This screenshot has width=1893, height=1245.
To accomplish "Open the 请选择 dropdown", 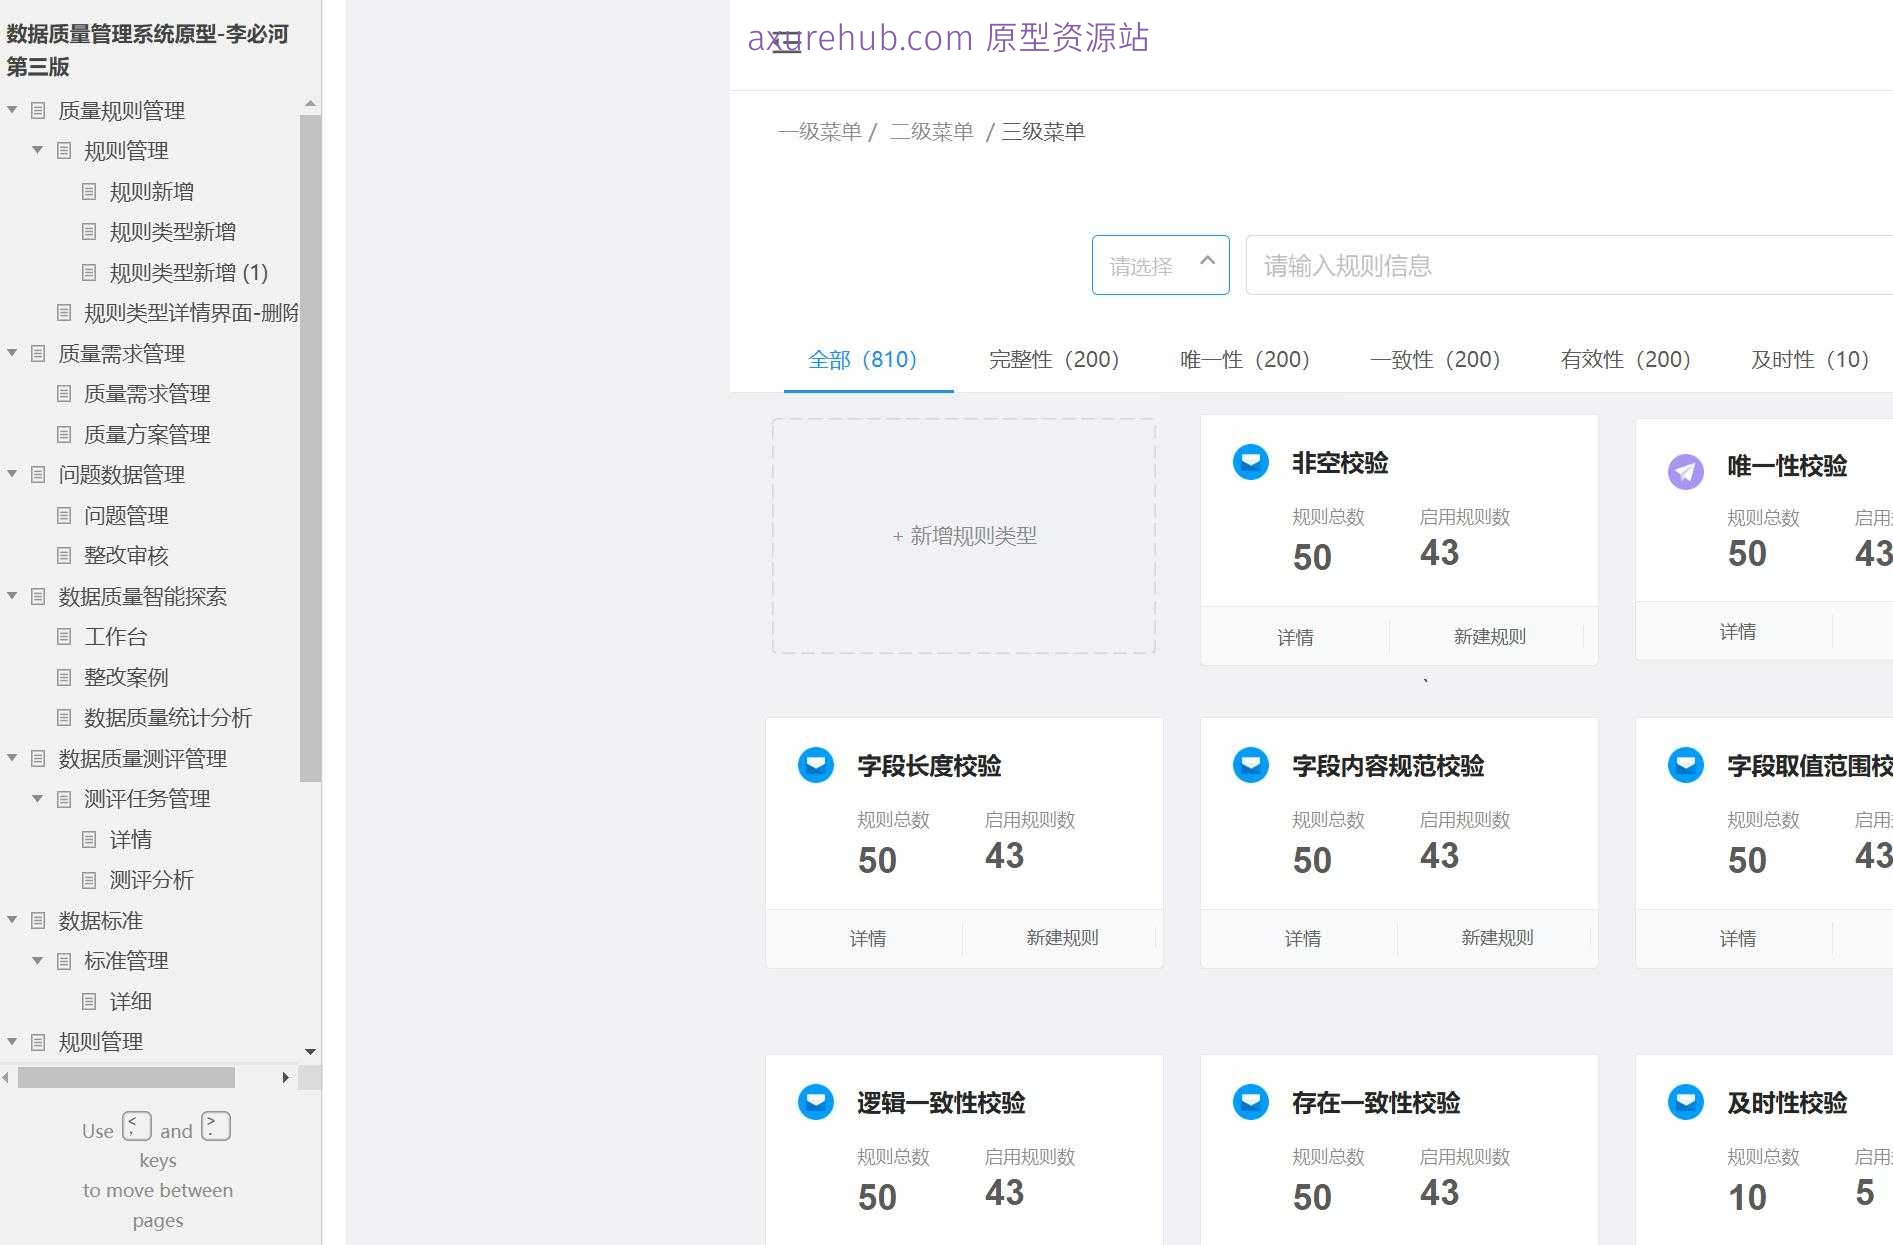I will [x=1160, y=264].
